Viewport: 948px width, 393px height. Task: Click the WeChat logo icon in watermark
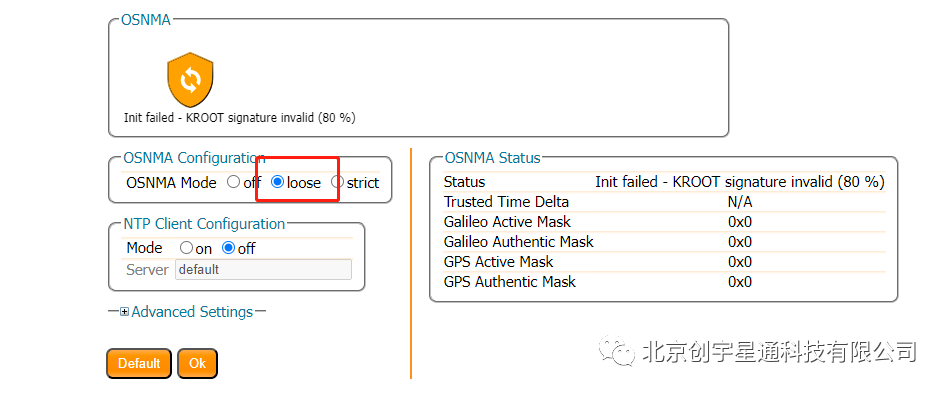[617, 351]
